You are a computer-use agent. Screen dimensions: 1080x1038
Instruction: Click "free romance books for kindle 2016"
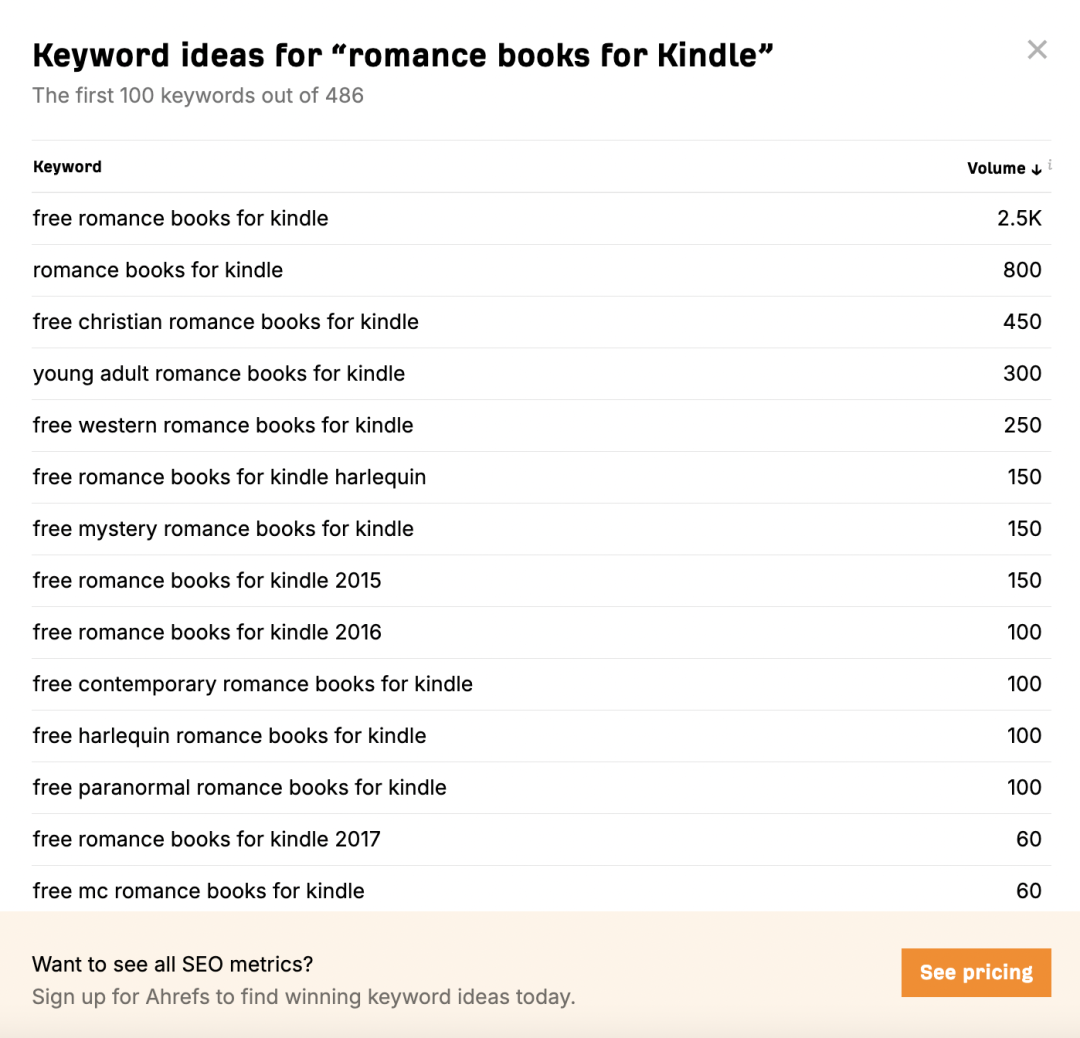click(207, 633)
